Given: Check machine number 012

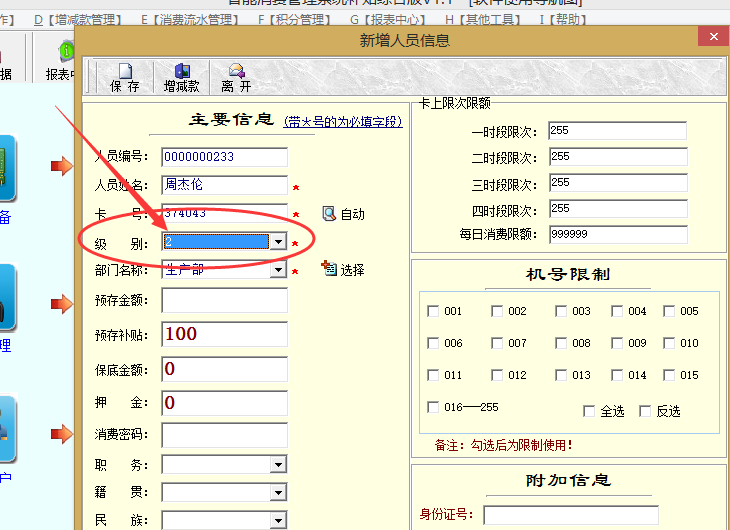Looking at the screenshot, I should (x=497, y=375).
